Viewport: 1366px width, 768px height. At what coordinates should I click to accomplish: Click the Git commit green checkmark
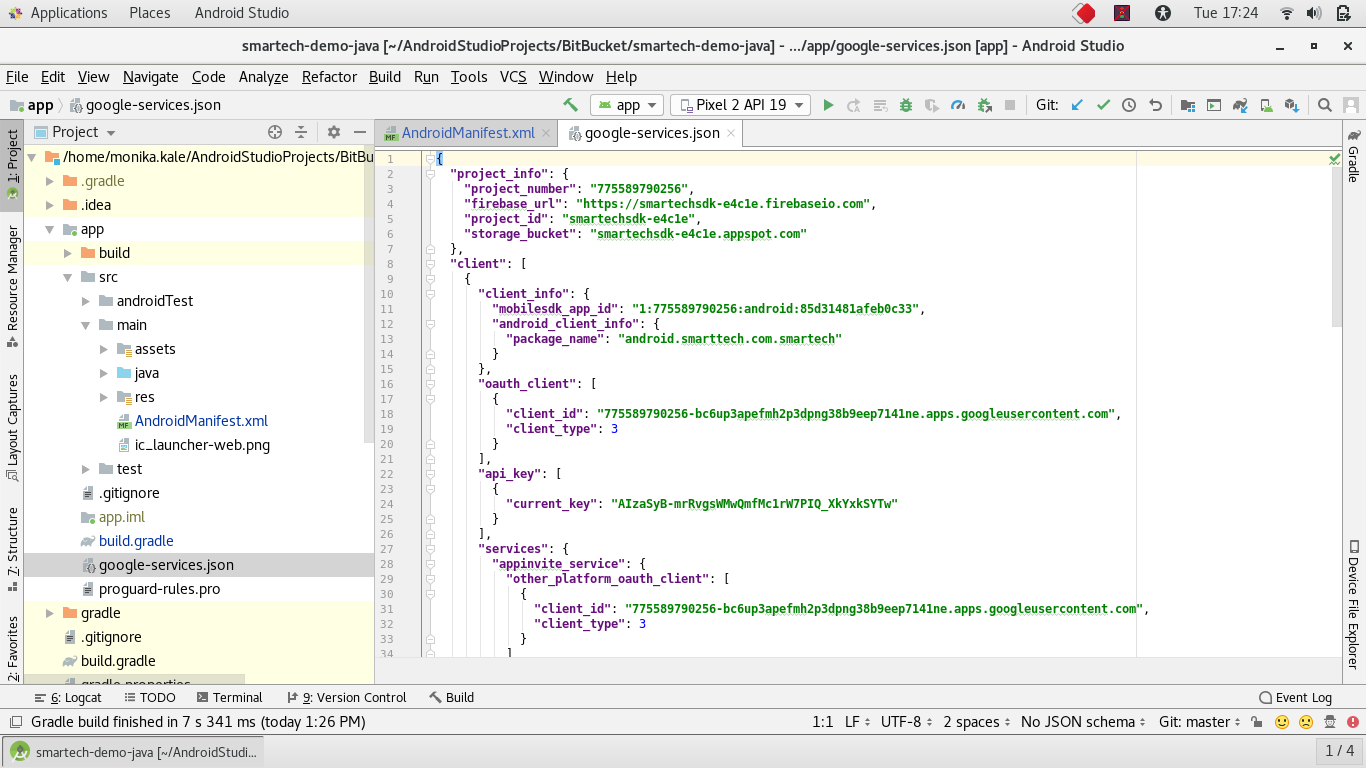pyautogui.click(x=1103, y=104)
